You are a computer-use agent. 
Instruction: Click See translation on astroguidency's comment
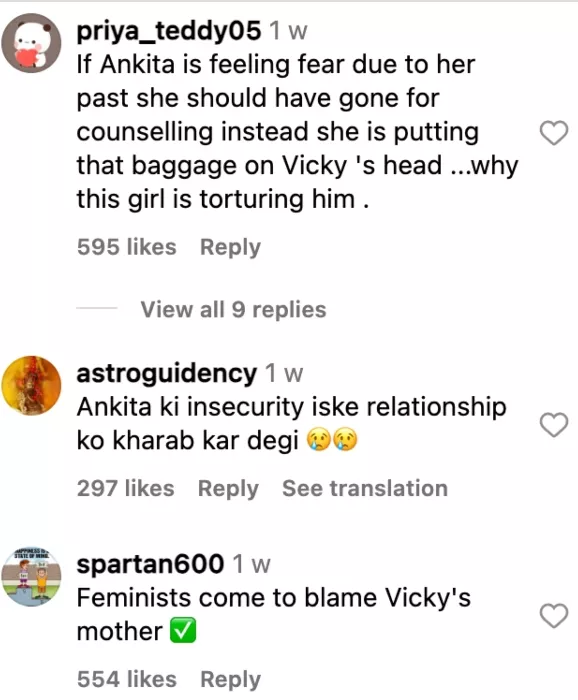pyautogui.click(x=365, y=488)
